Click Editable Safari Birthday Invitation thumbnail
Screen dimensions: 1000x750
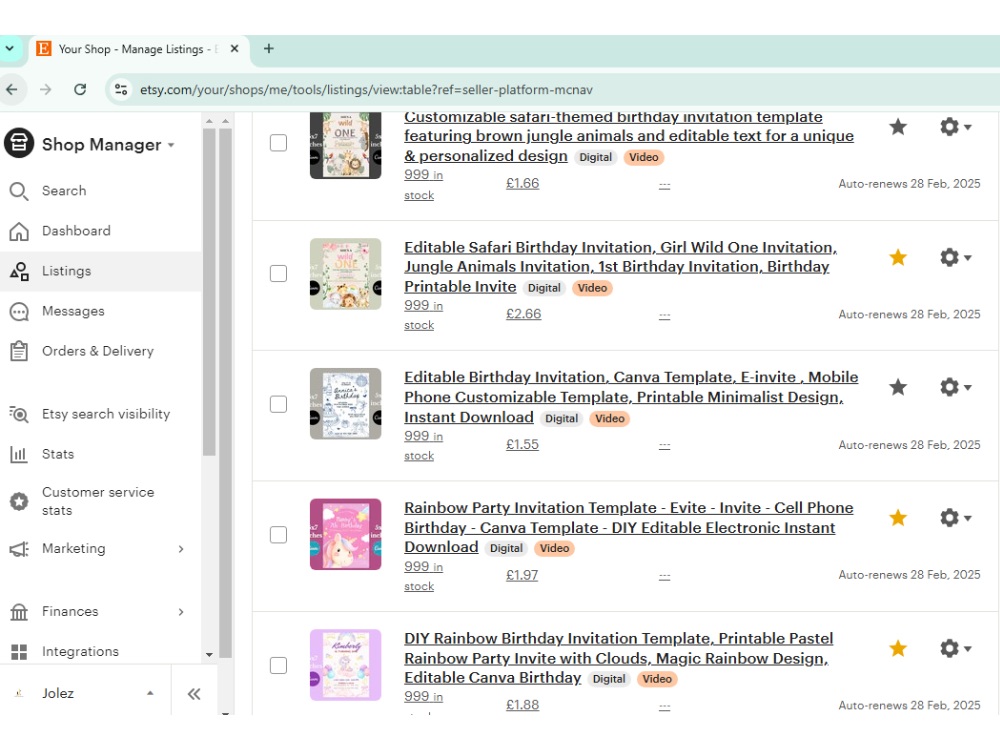pos(346,274)
